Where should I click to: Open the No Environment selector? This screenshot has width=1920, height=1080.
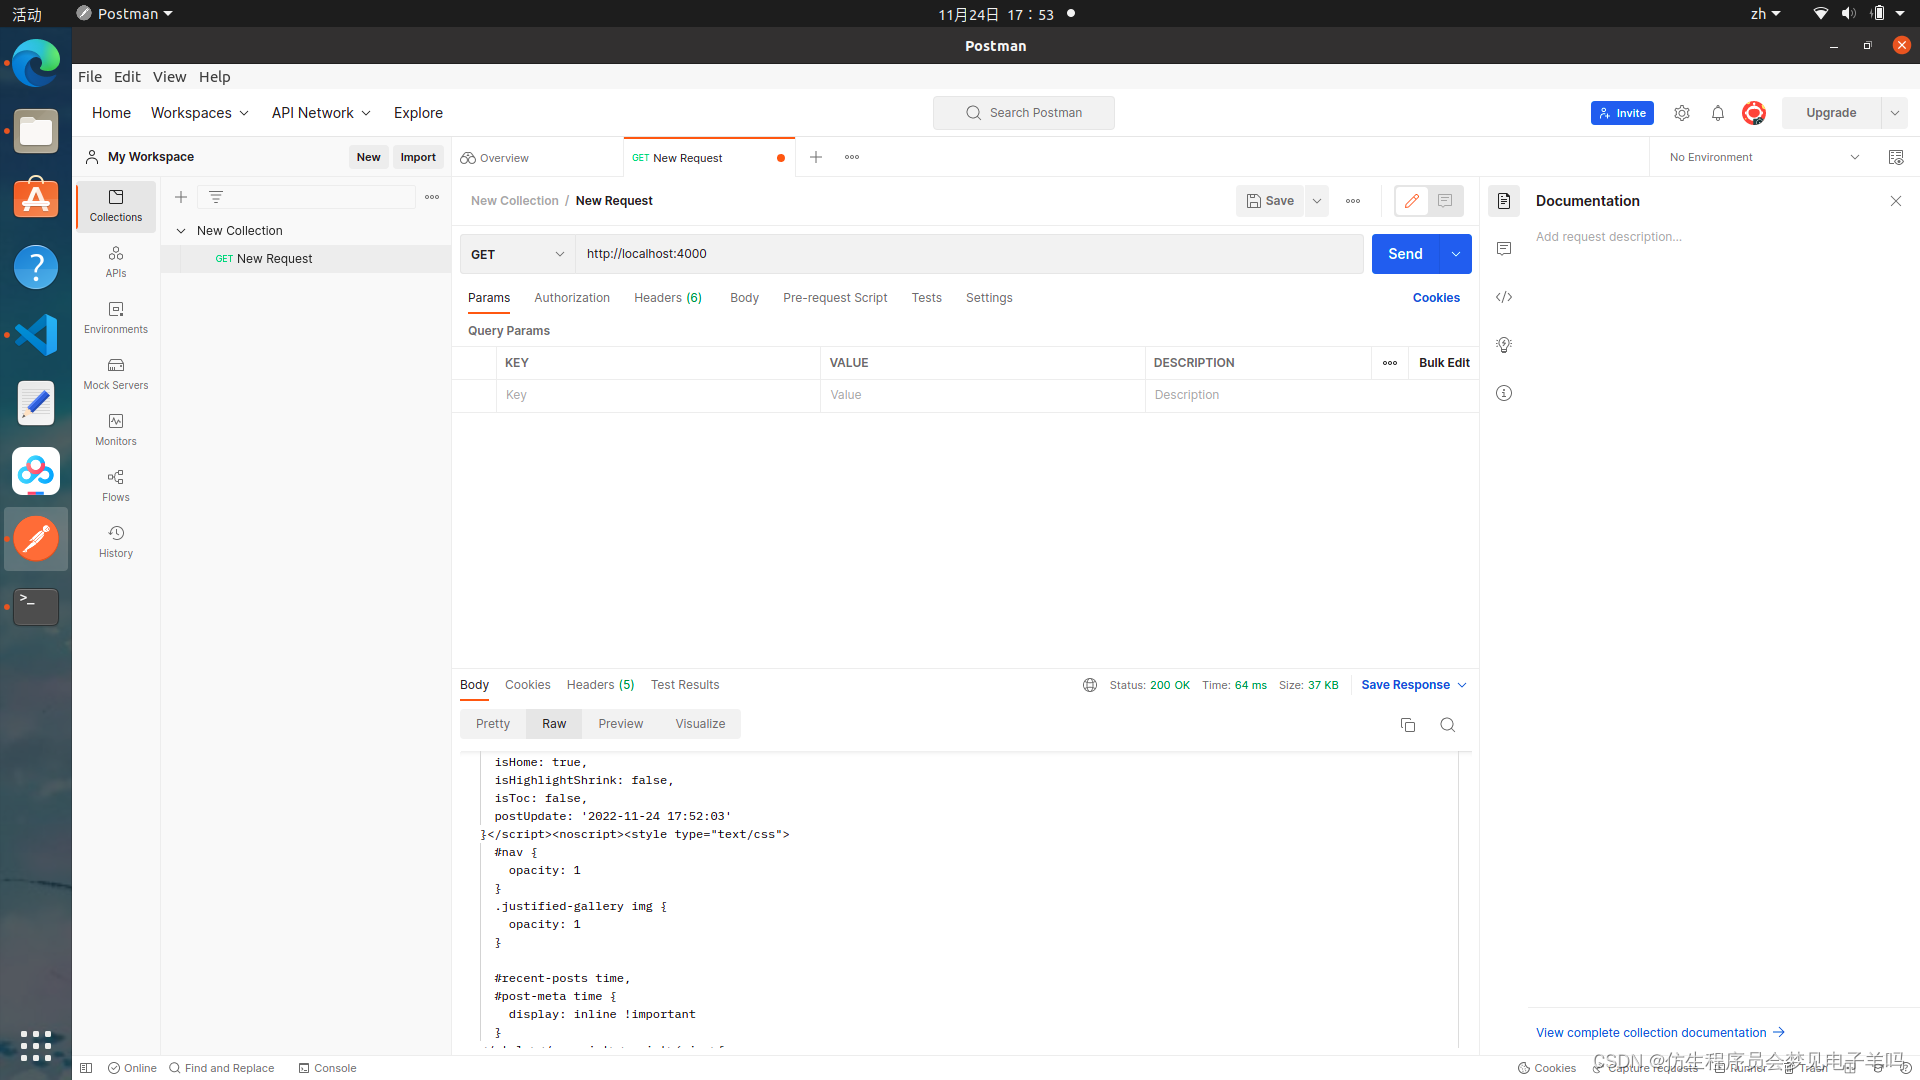1764,157
